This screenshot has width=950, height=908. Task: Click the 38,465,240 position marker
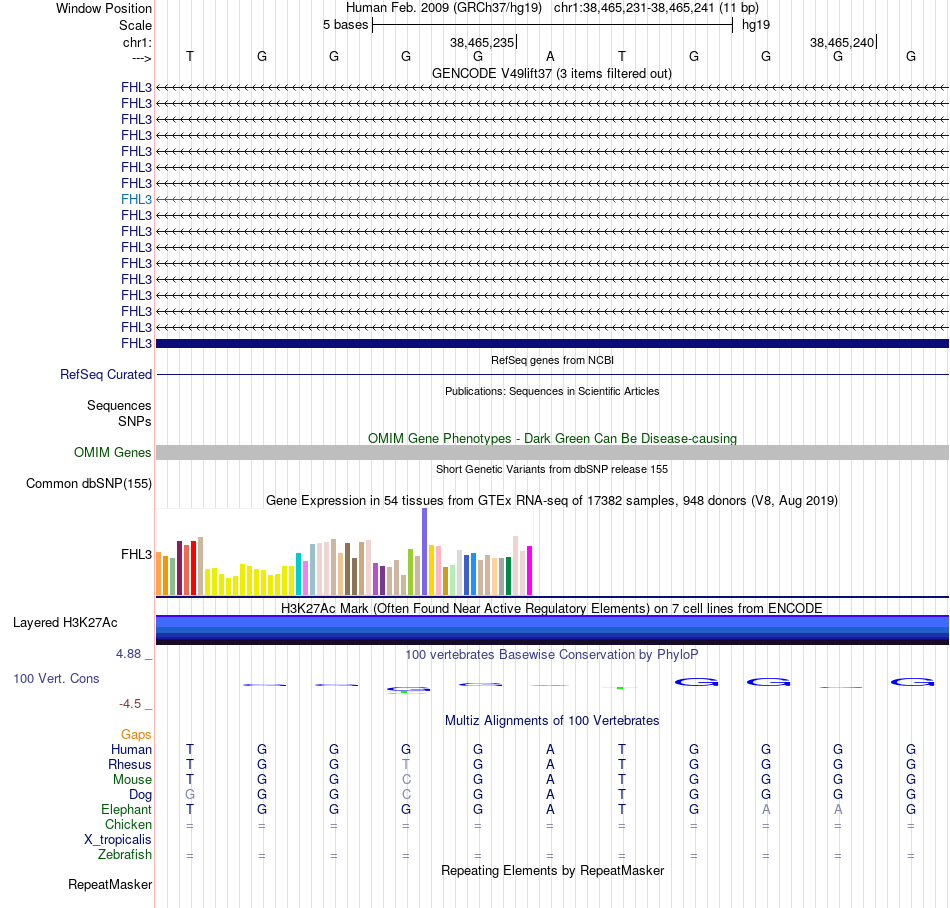[842, 42]
